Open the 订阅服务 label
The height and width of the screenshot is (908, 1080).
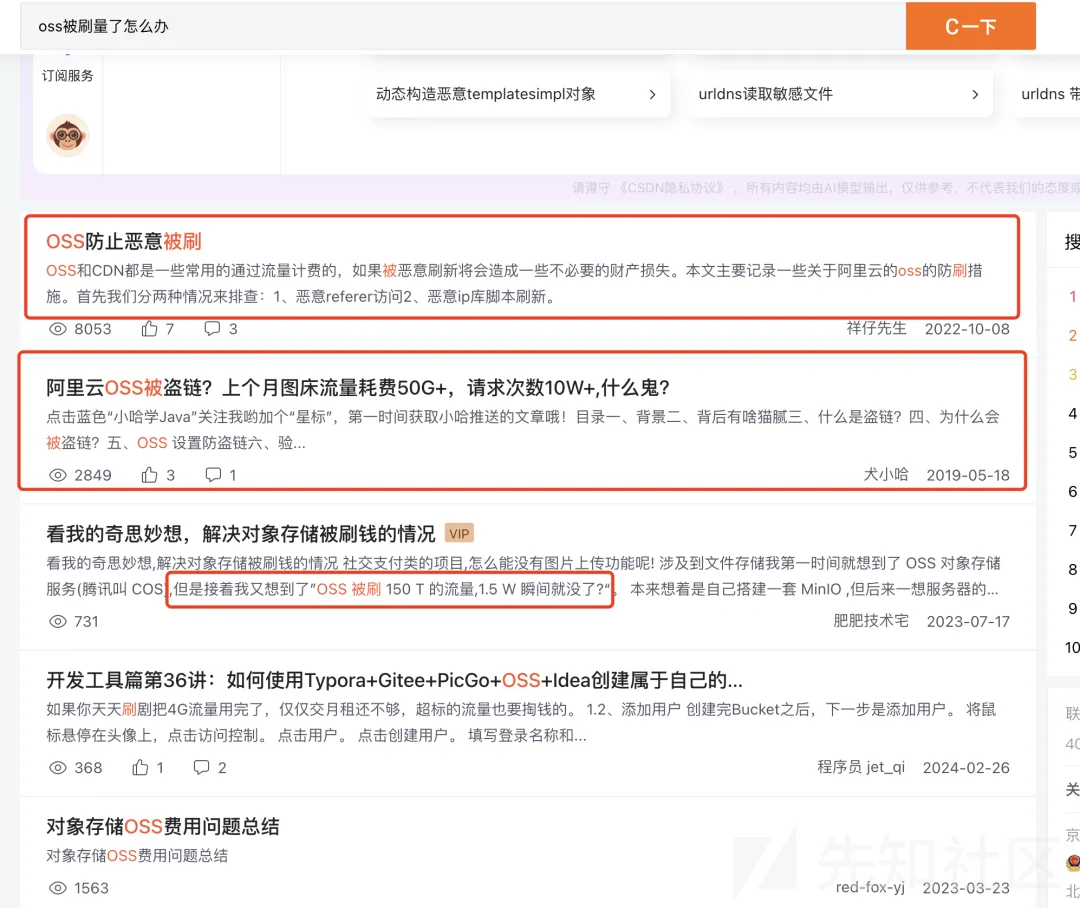[68, 76]
